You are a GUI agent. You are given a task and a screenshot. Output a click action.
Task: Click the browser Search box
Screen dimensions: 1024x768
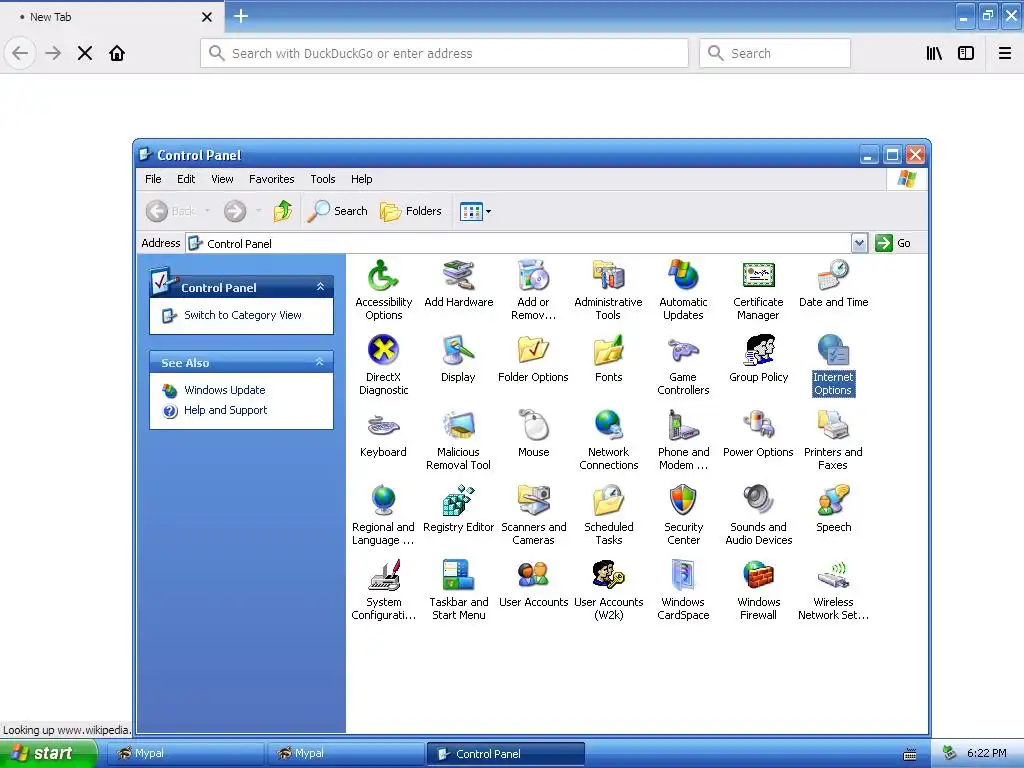775,53
